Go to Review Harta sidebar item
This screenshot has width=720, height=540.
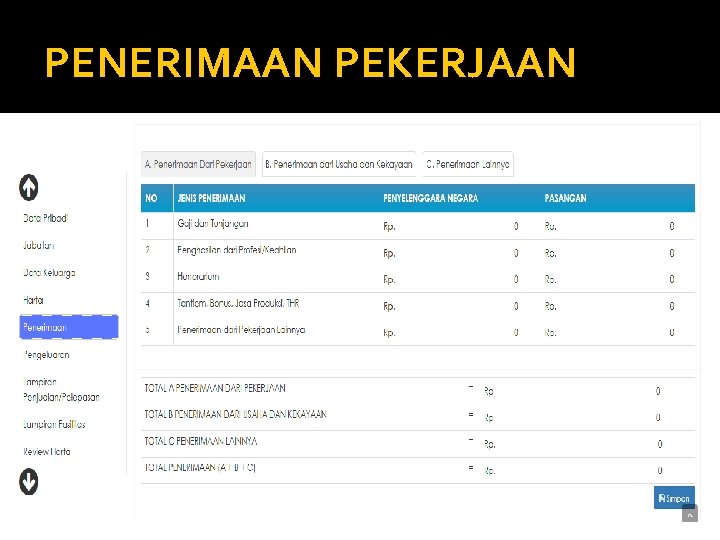(47, 451)
